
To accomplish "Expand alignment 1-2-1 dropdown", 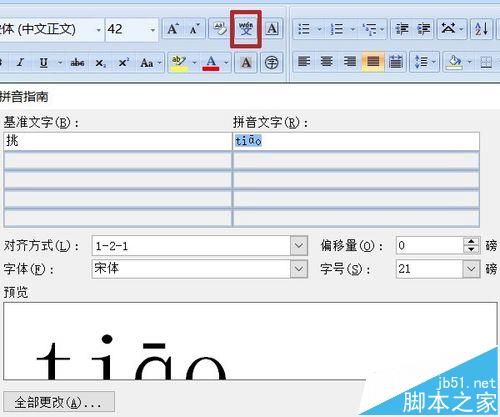I will coord(299,246).
